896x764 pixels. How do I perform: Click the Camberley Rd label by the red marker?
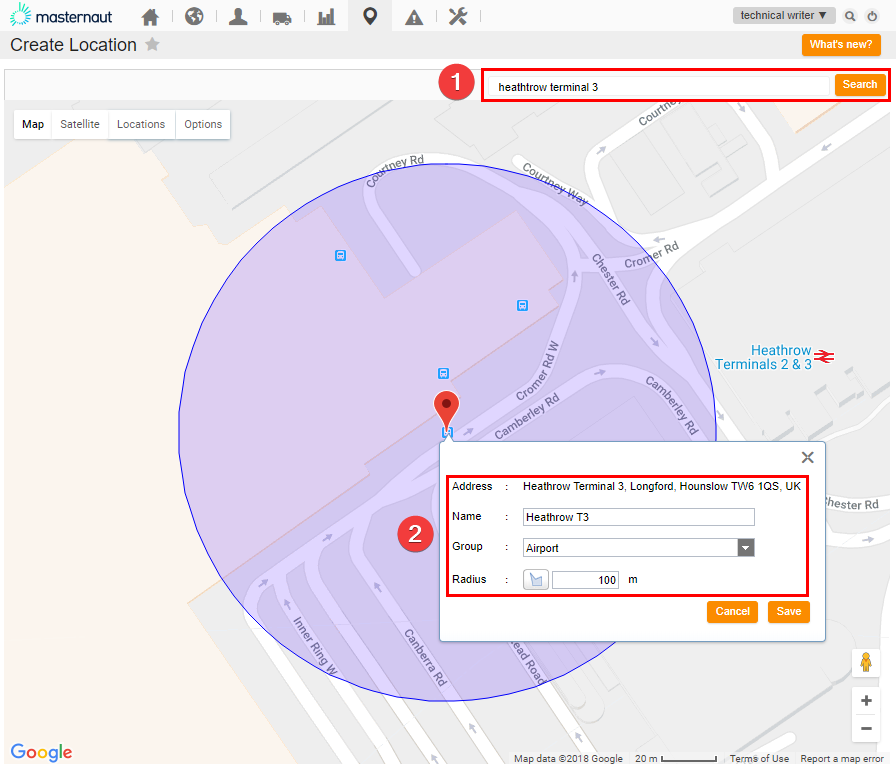pyautogui.click(x=527, y=417)
